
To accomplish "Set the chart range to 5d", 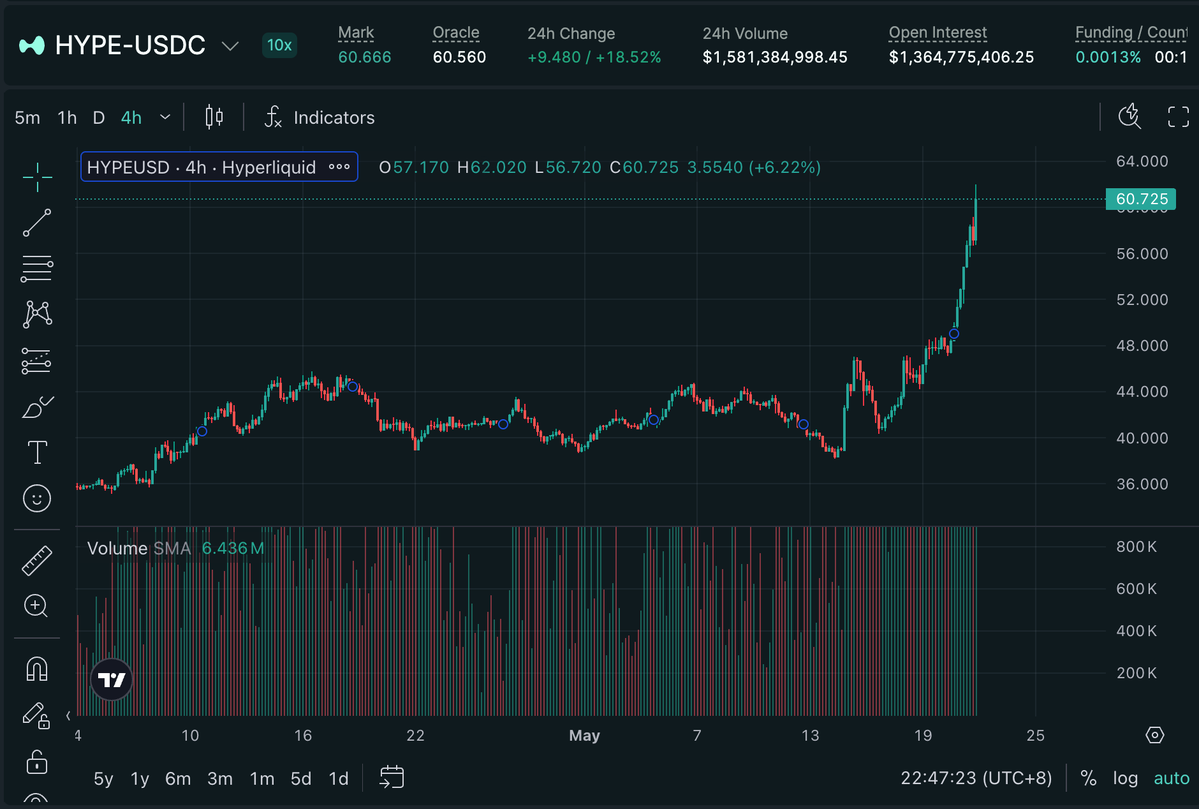I will (301, 778).
